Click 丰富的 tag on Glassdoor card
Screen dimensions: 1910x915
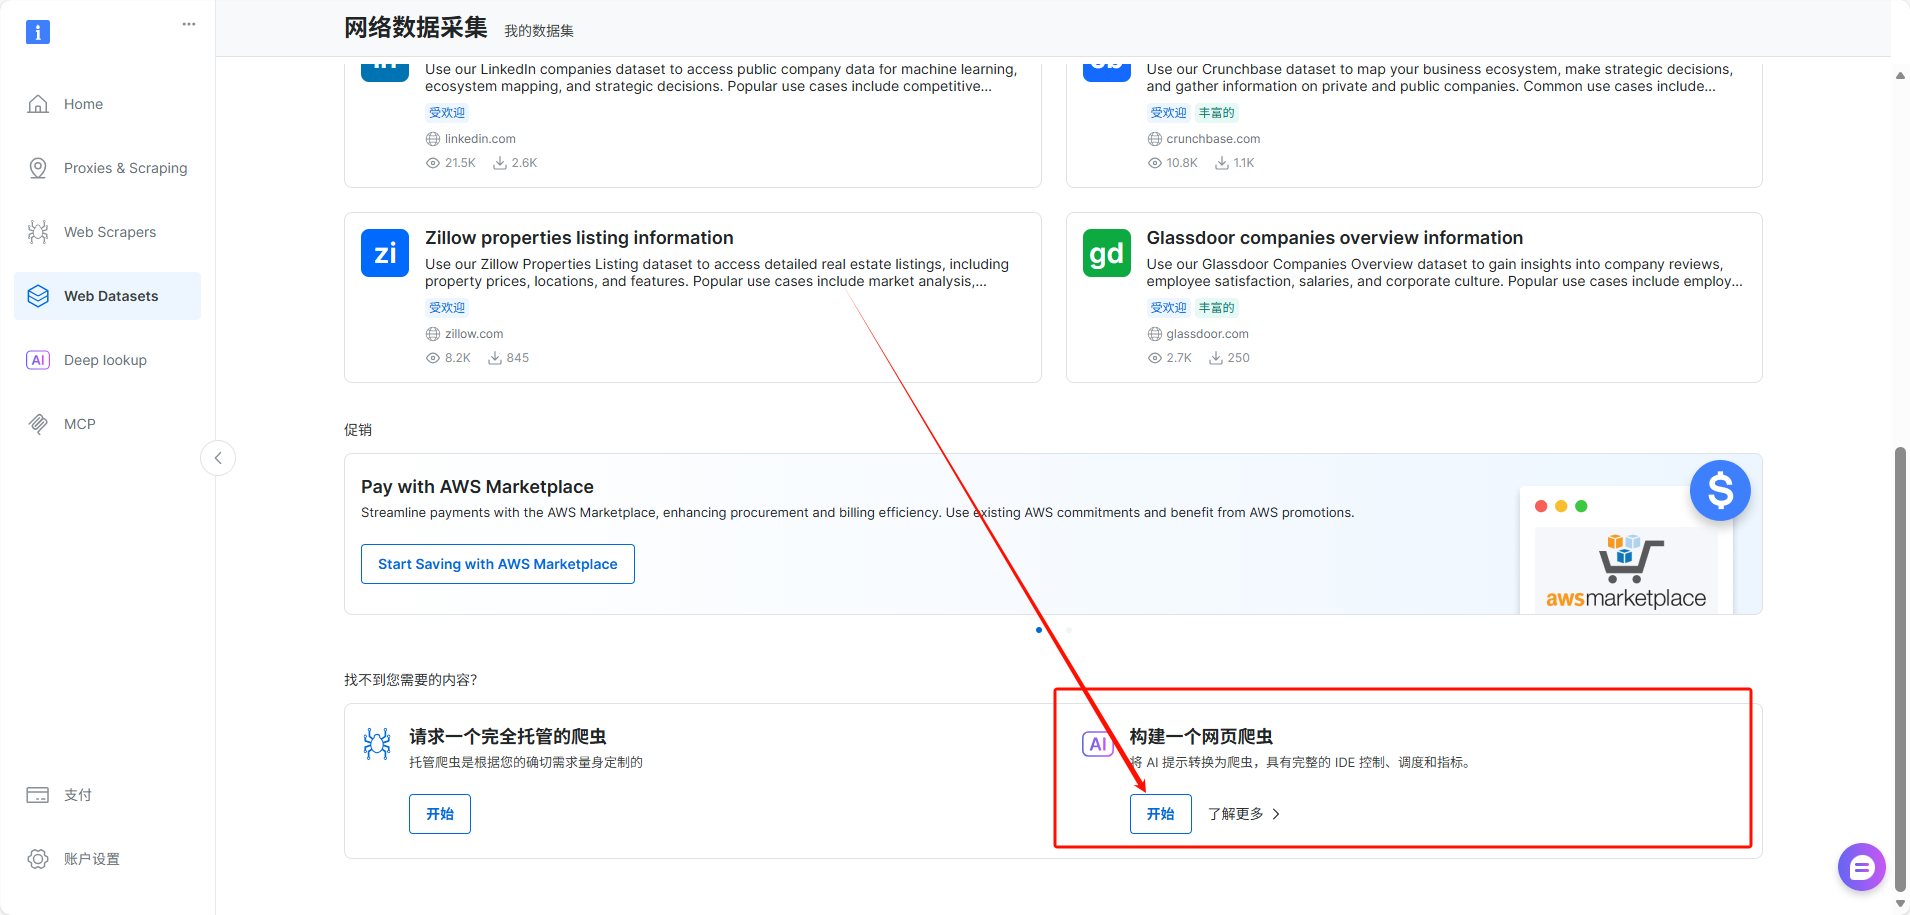[1217, 308]
